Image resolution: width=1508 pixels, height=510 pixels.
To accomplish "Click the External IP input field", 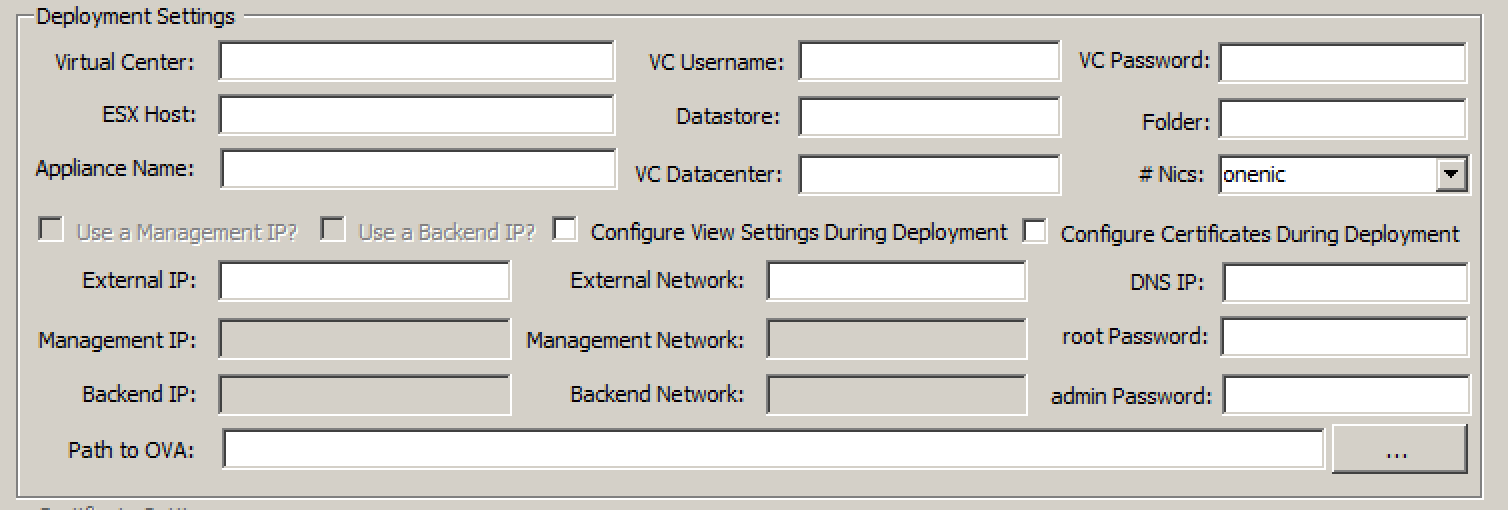I will click(x=364, y=281).
